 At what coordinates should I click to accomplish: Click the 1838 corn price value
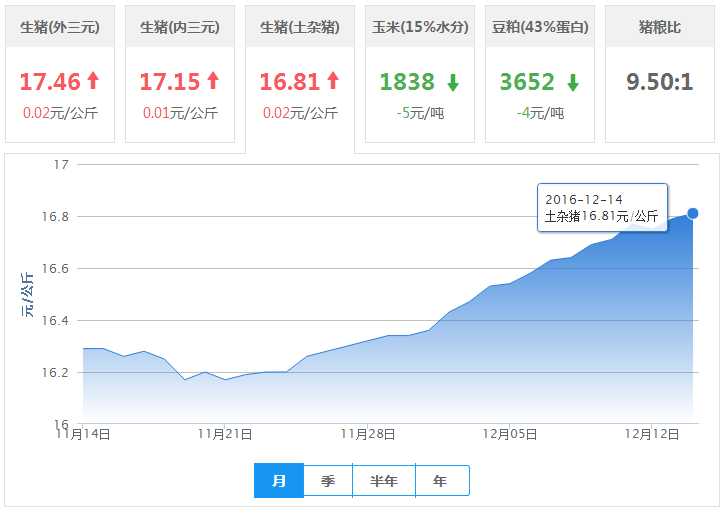click(x=408, y=82)
